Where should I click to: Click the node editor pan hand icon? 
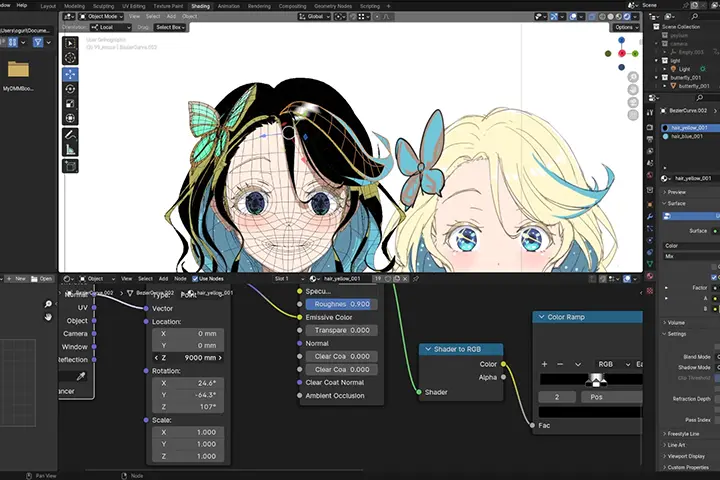(48, 317)
